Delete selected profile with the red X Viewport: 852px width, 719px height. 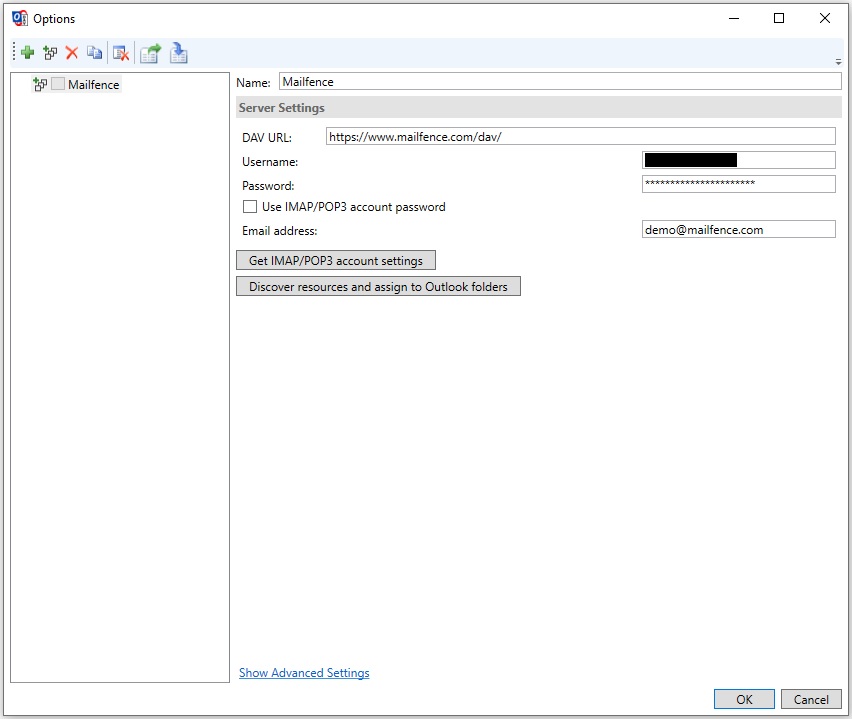pyautogui.click(x=72, y=53)
